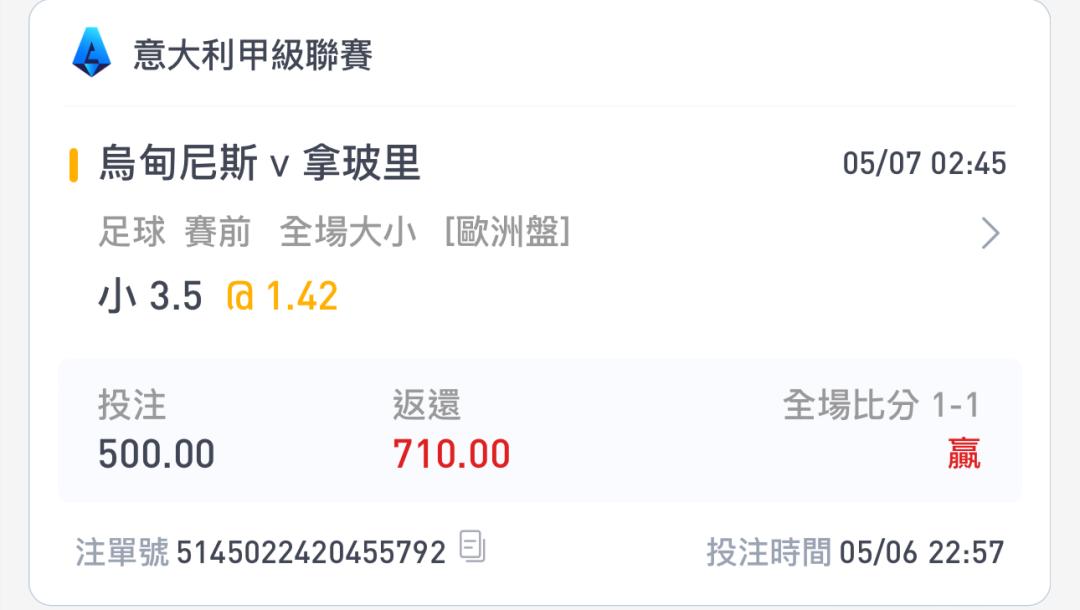Click the 返還 return heading
This screenshot has height=610, width=1080.
tap(426, 404)
